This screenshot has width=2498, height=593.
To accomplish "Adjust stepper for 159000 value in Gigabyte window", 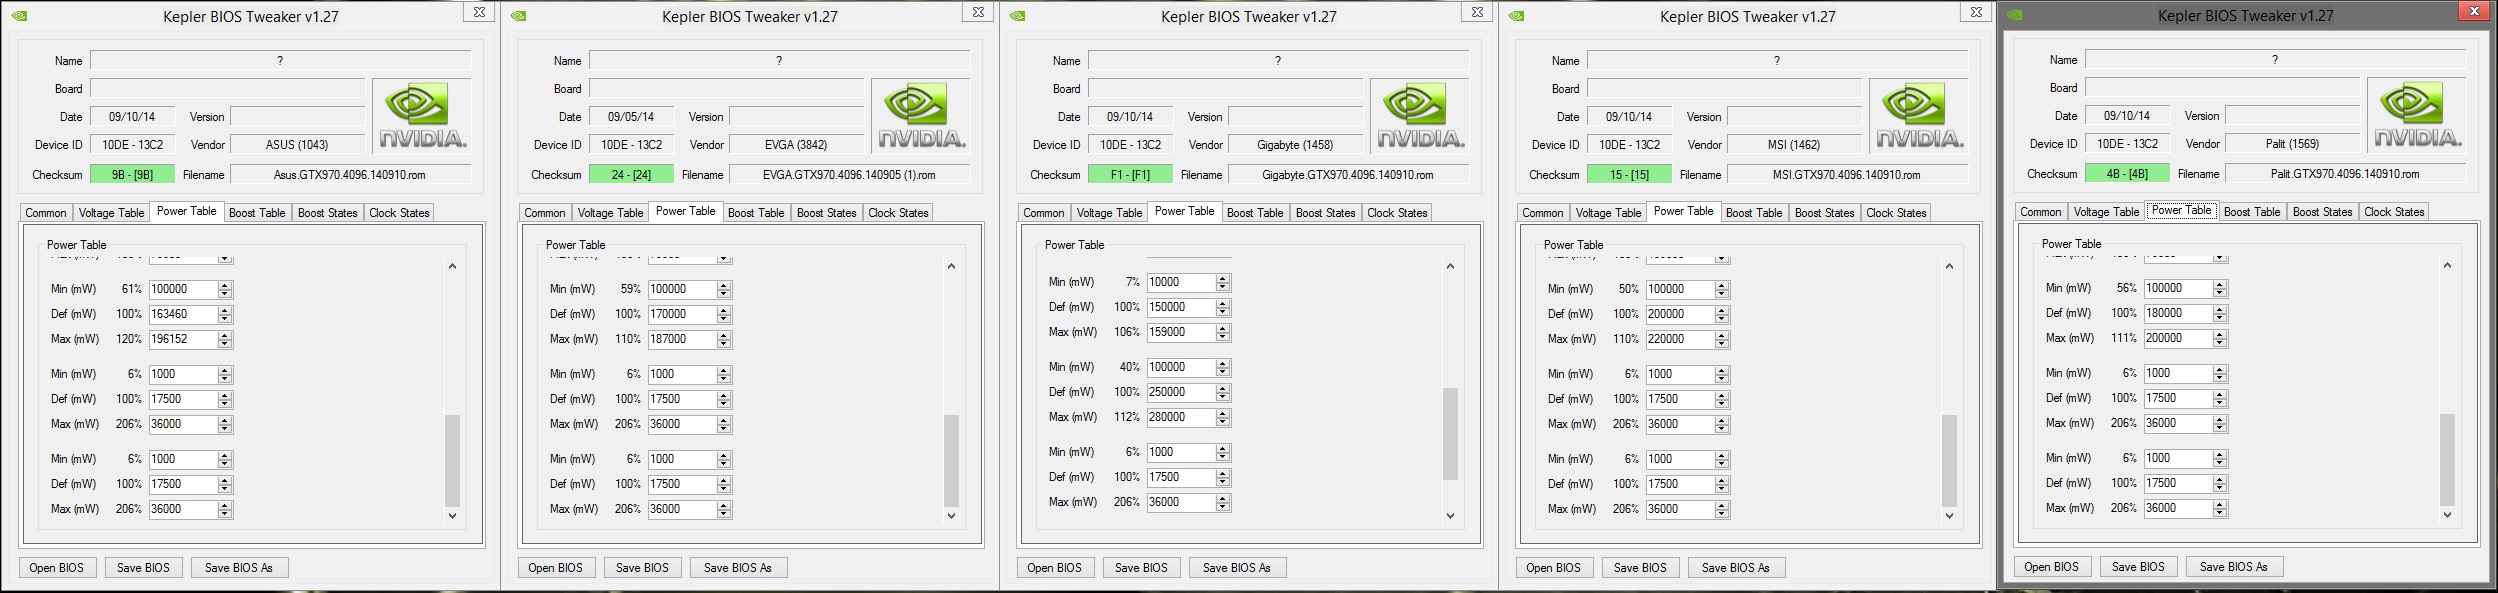I will (x=1222, y=332).
